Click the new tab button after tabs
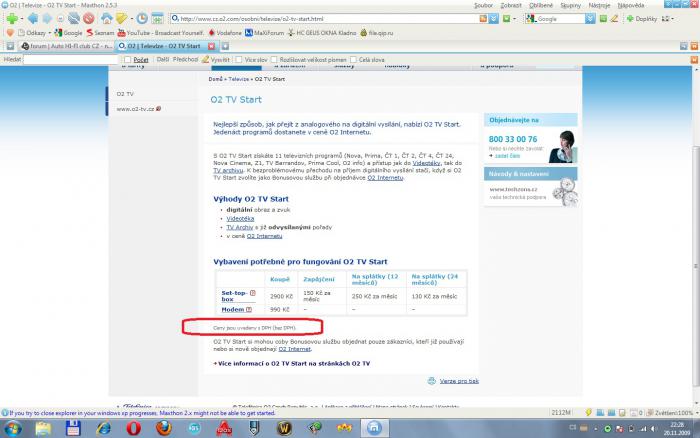Viewport: 700px width, 438px height. coord(225,46)
